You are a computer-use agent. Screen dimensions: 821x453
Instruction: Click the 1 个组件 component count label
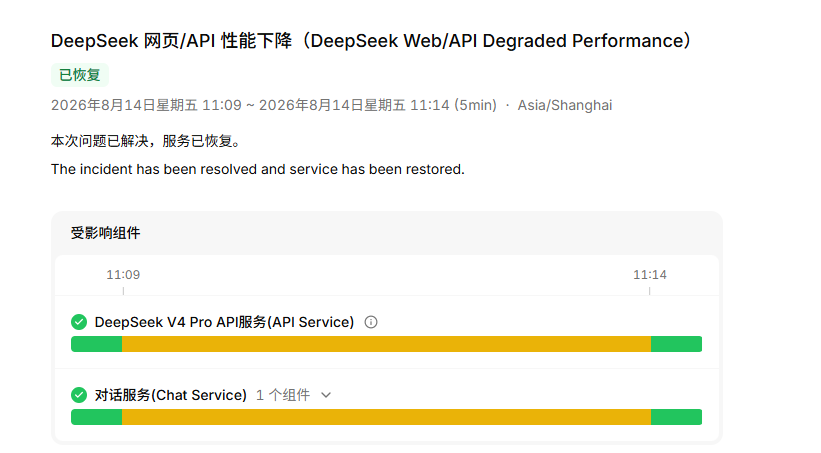pos(283,395)
